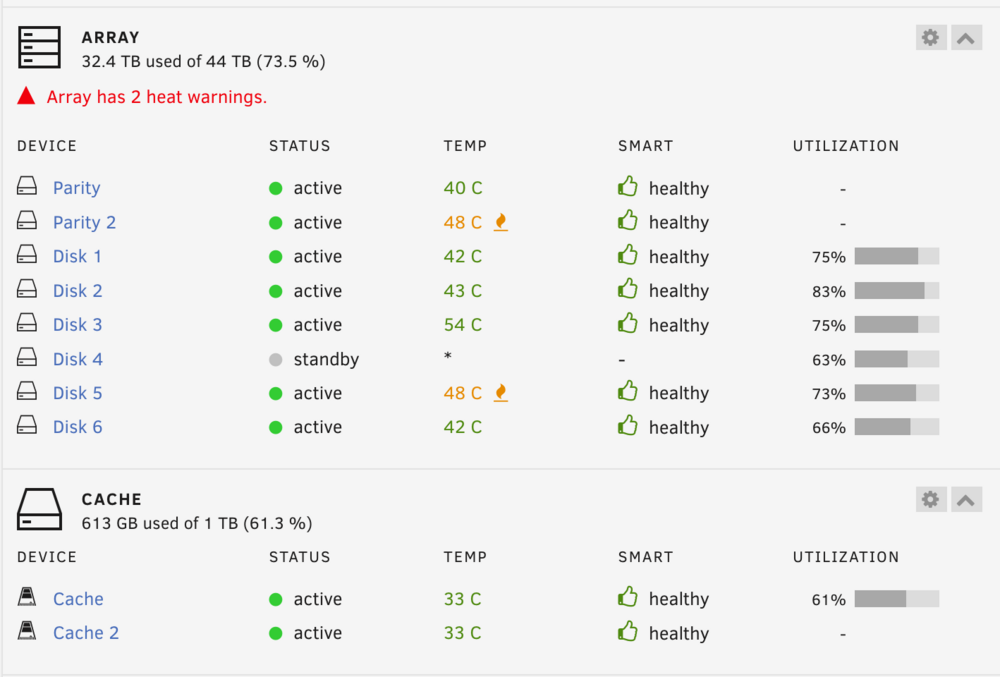Open the Disk 4 device link
Viewport: 1000px width, 677px height.
(x=78, y=359)
